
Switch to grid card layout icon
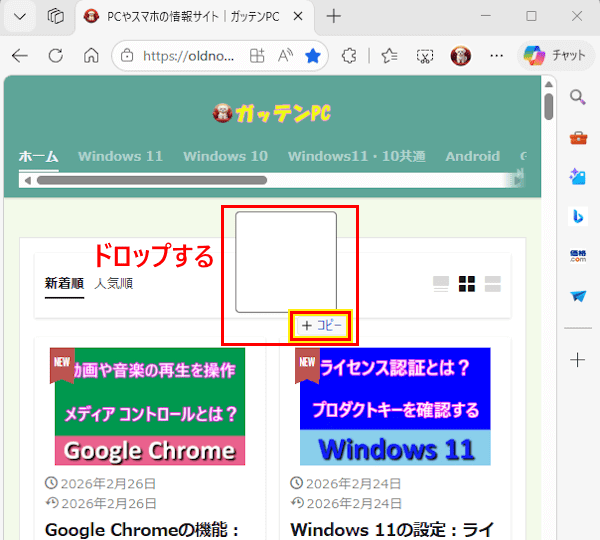tap(467, 284)
